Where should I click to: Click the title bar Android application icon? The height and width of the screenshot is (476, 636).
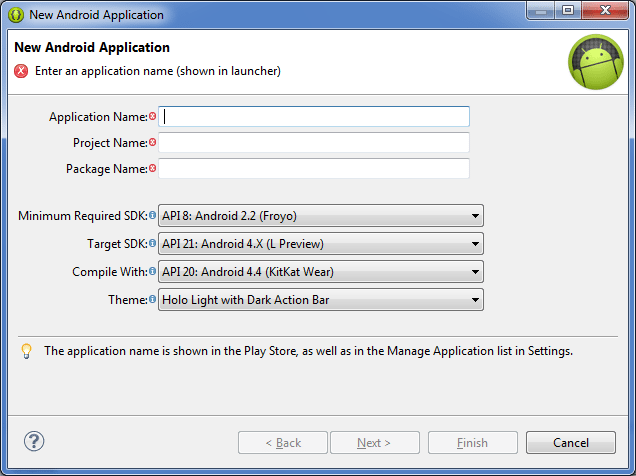pos(16,15)
